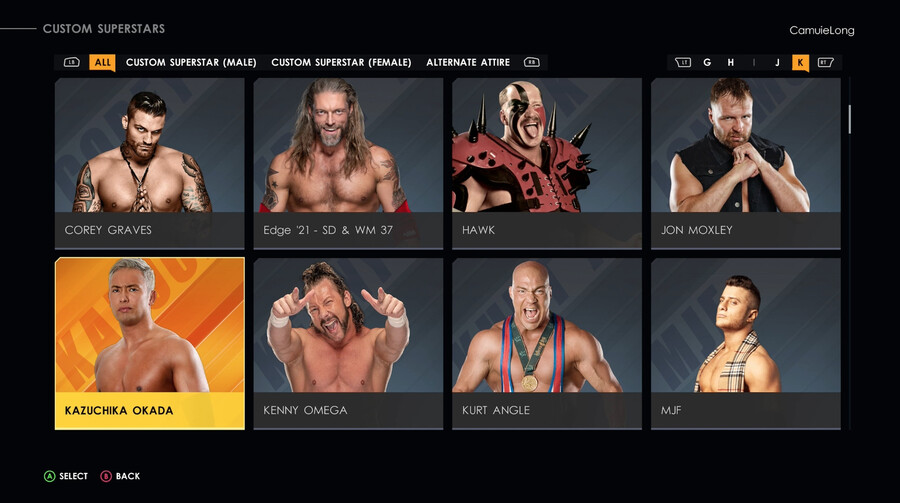Click the LB bumper icon

[72, 62]
